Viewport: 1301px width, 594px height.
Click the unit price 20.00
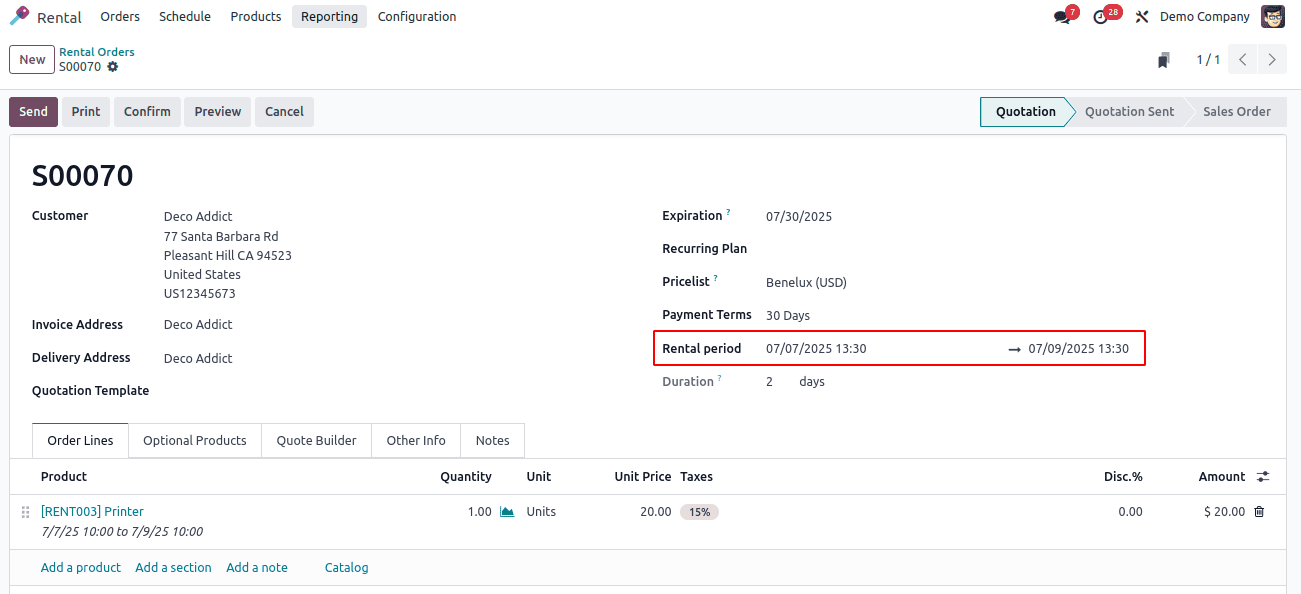tap(656, 512)
